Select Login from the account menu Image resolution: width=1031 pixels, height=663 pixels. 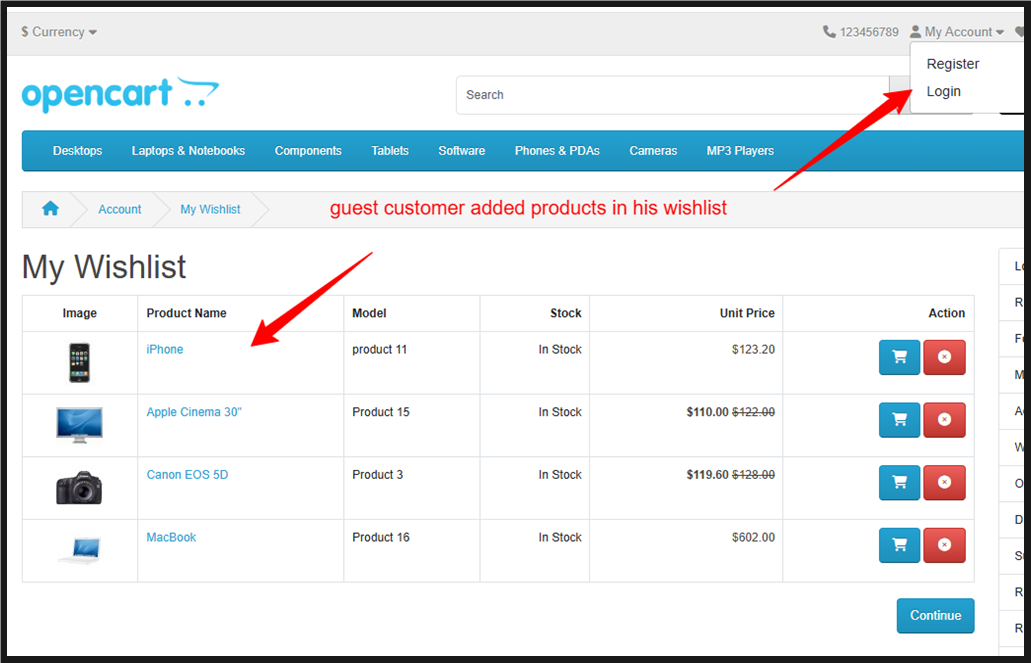coord(943,91)
